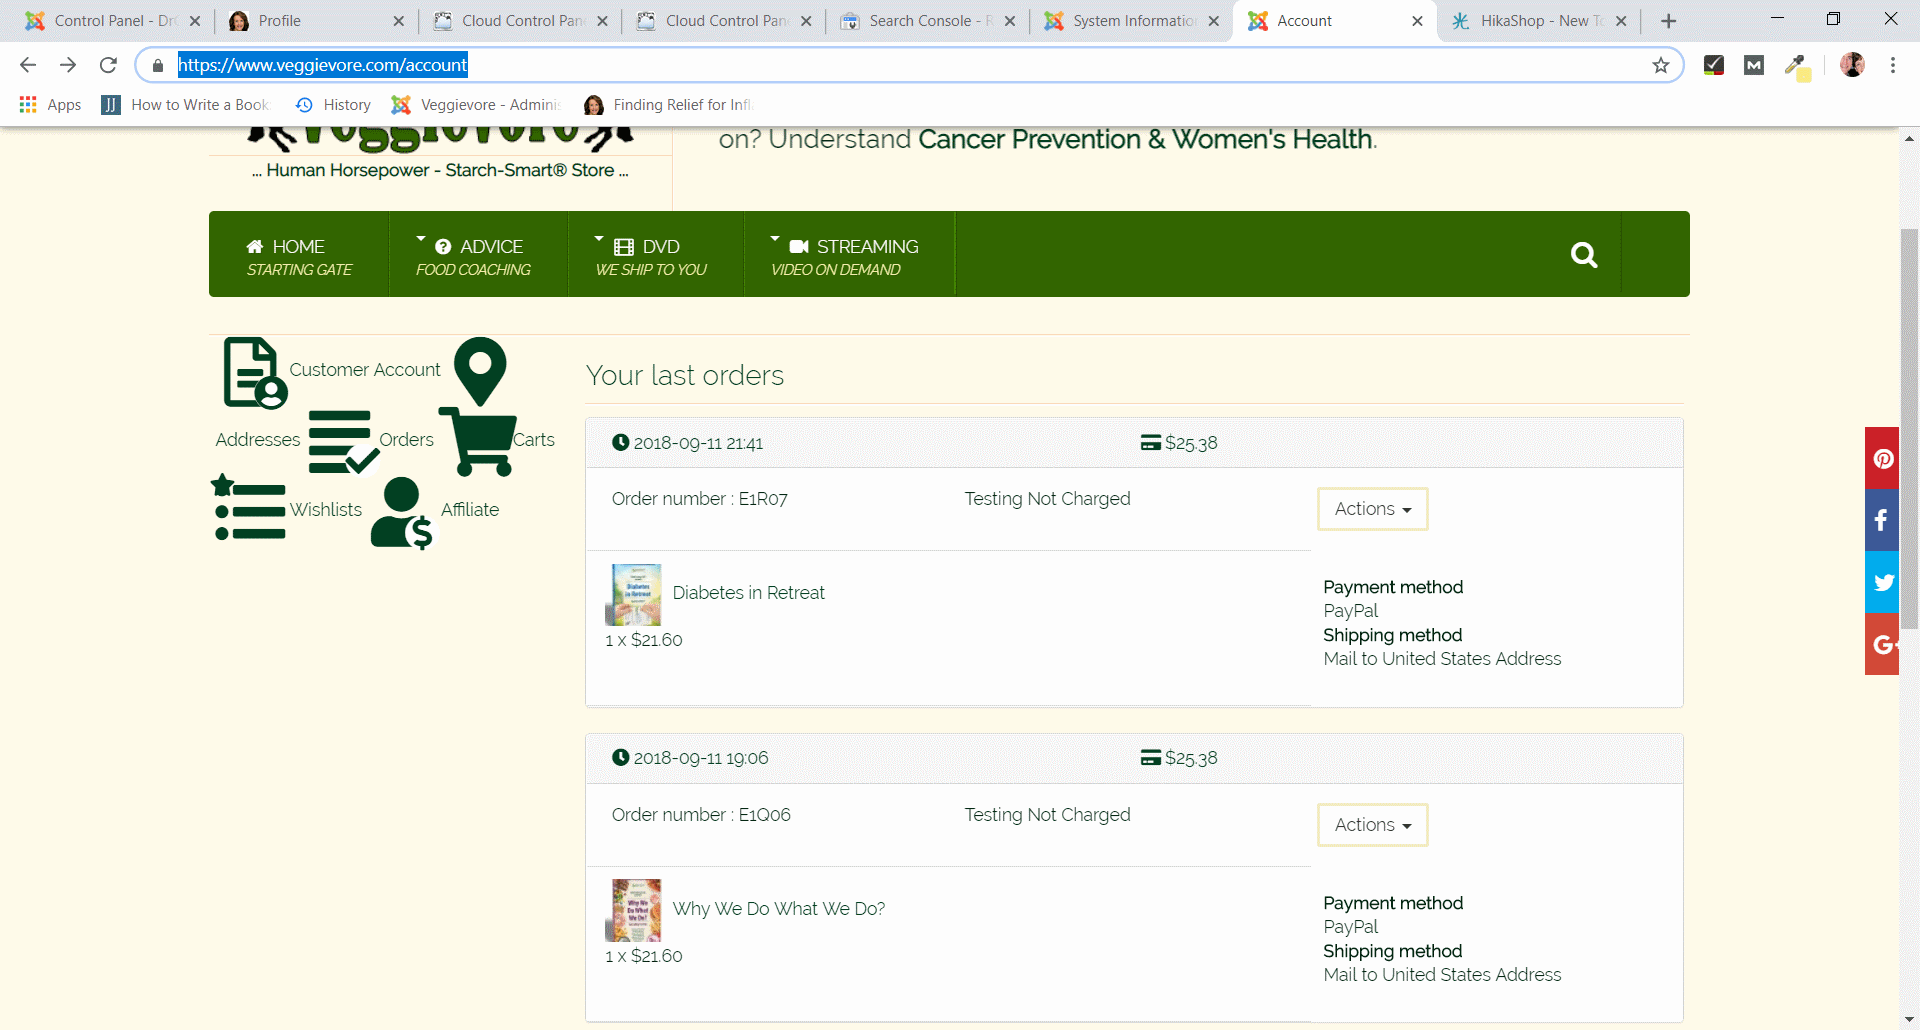This screenshot has height=1030, width=1920.
Task: Expand Actions dropdown for order E1R07
Action: 1372,509
